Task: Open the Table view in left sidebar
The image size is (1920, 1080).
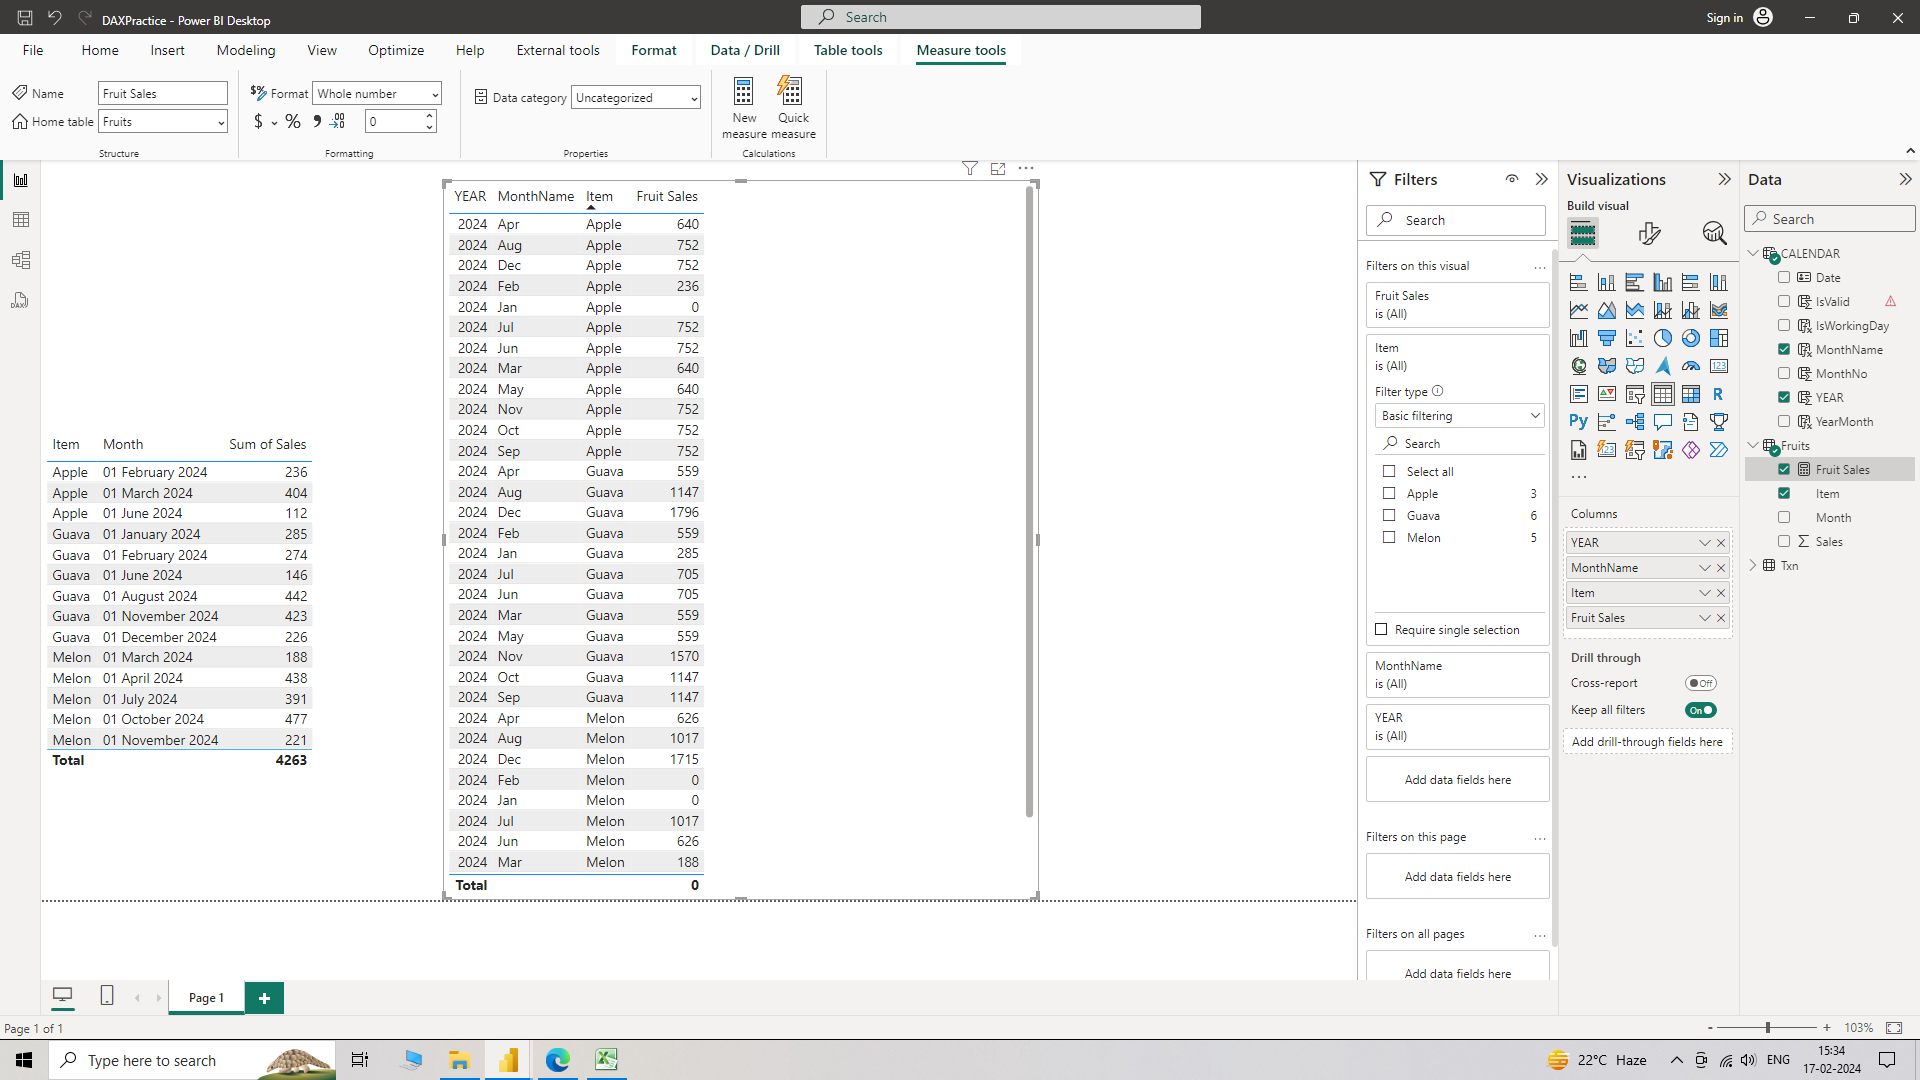Action: [x=21, y=220]
